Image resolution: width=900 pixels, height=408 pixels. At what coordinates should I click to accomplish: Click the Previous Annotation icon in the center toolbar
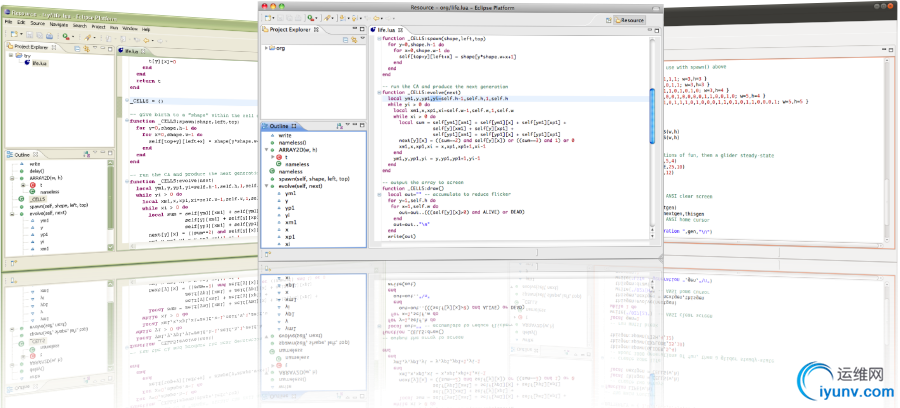pos(354,18)
